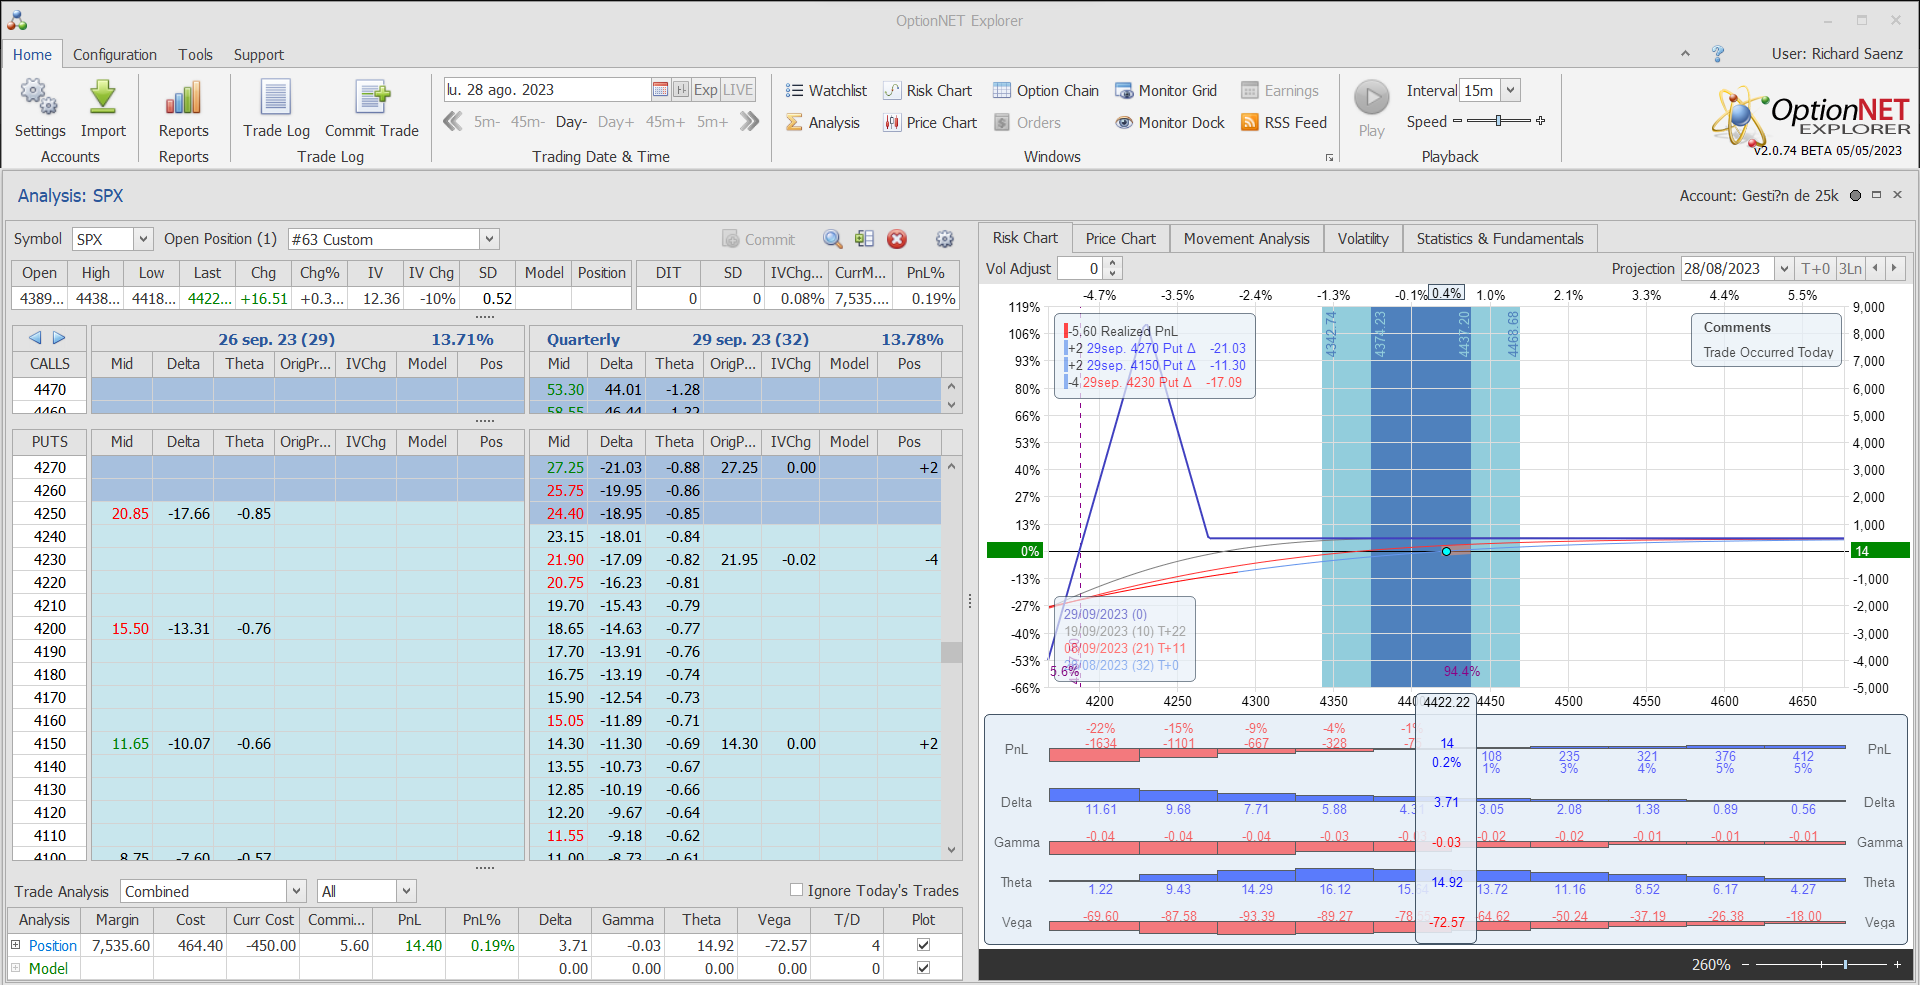Enable Ignore Today's Trades checkbox

(797, 890)
